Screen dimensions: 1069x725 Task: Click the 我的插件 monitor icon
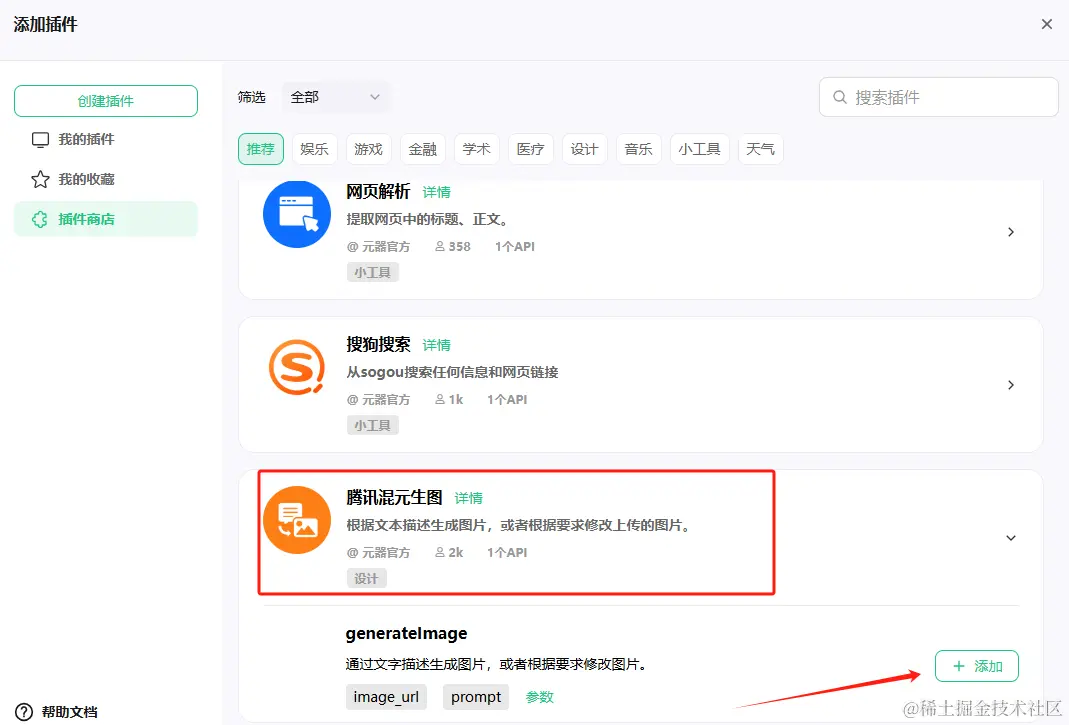[x=40, y=140]
